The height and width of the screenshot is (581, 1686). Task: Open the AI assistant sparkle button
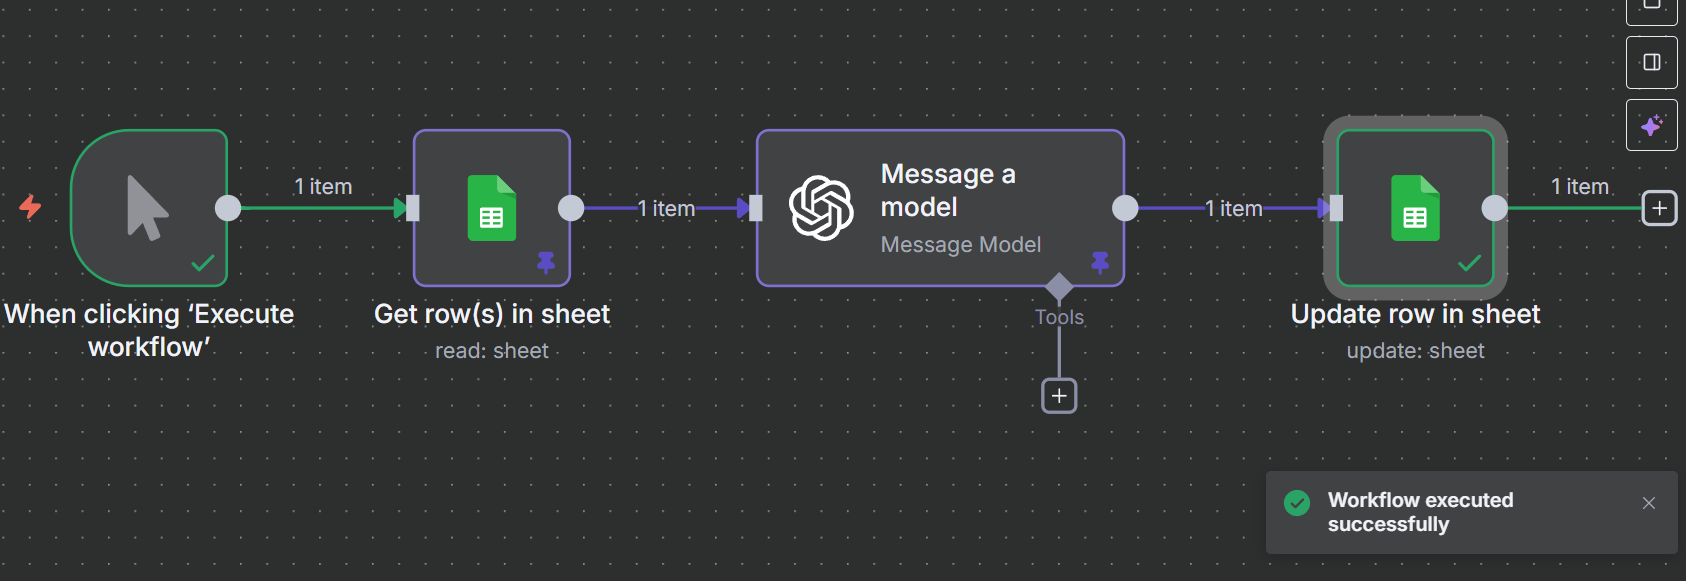[x=1652, y=125]
